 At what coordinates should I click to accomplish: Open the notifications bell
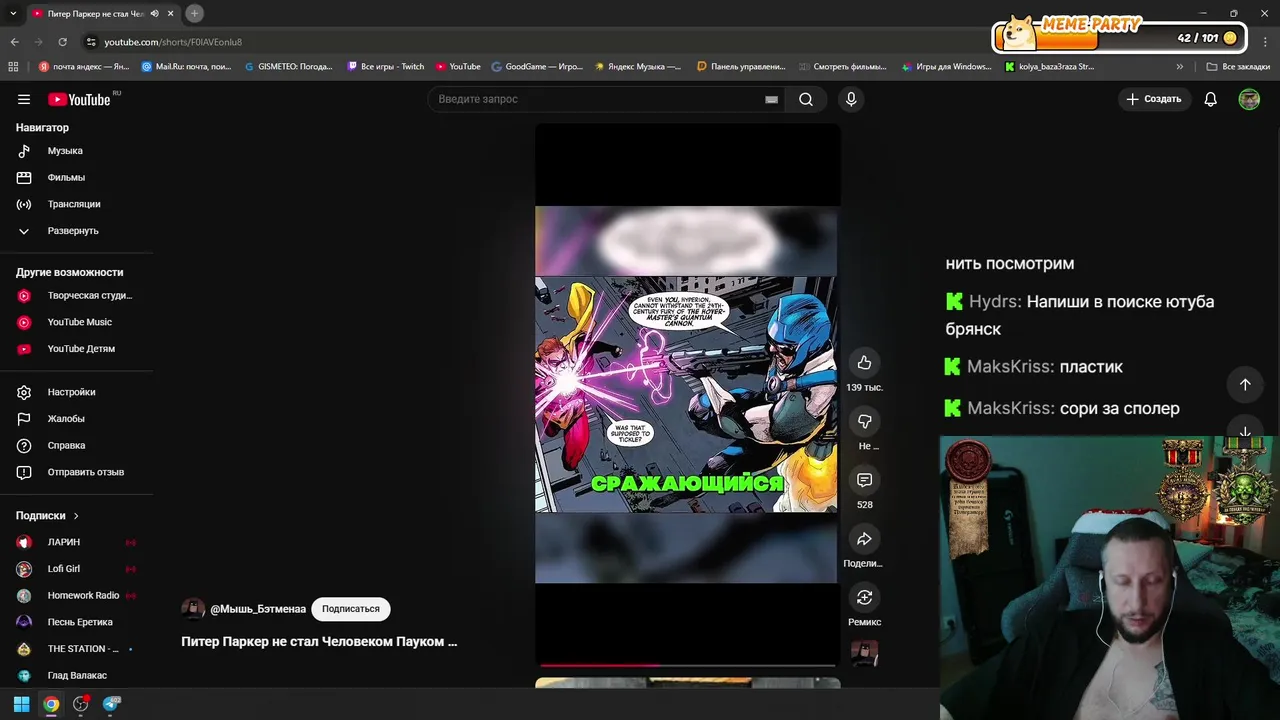(1210, 99)
